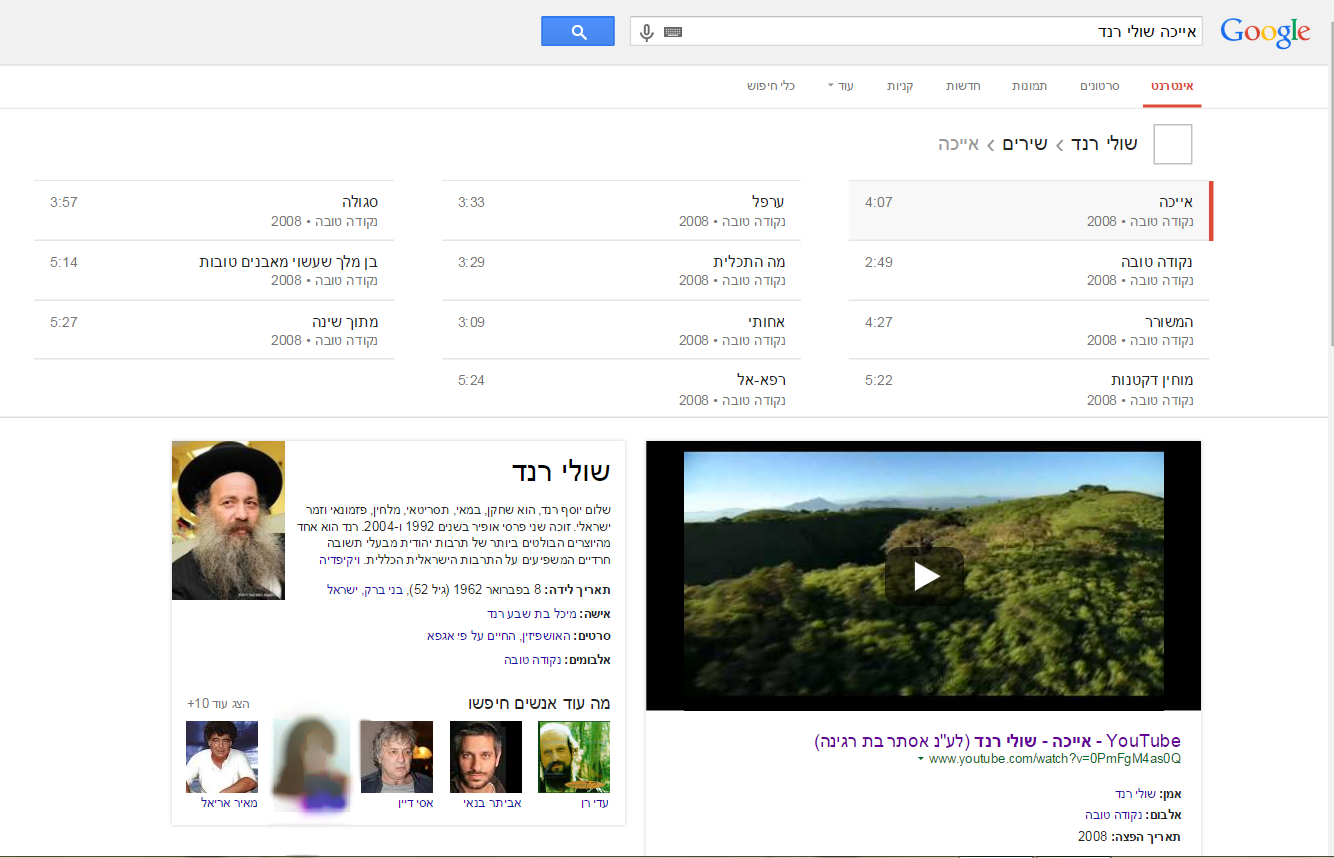Click מאיר אריאל thumbnail
This screenshot has width=1334, height=858.
click(x=222, y=757)
